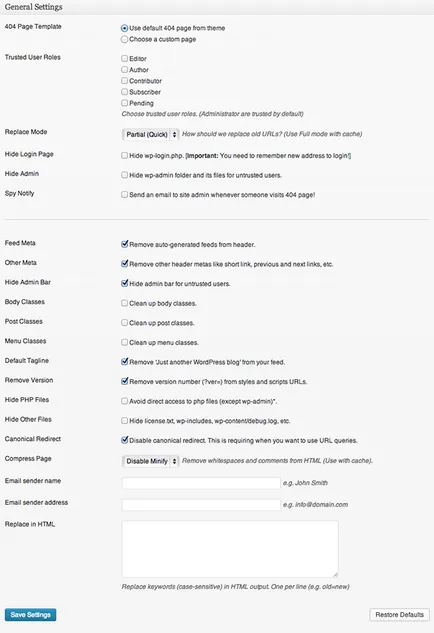434x633 pixels.
Task: Focus the Email sender address field
Action: click(x=201, y=505)
